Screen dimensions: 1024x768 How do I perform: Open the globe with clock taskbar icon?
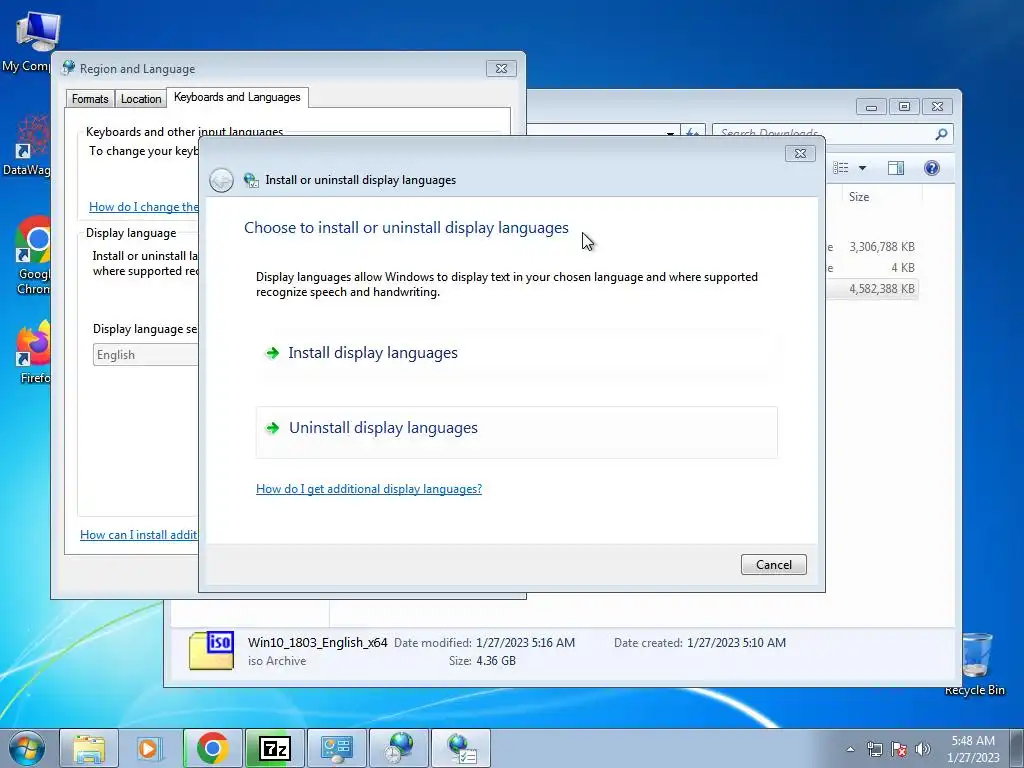click(x=398, y=748)
